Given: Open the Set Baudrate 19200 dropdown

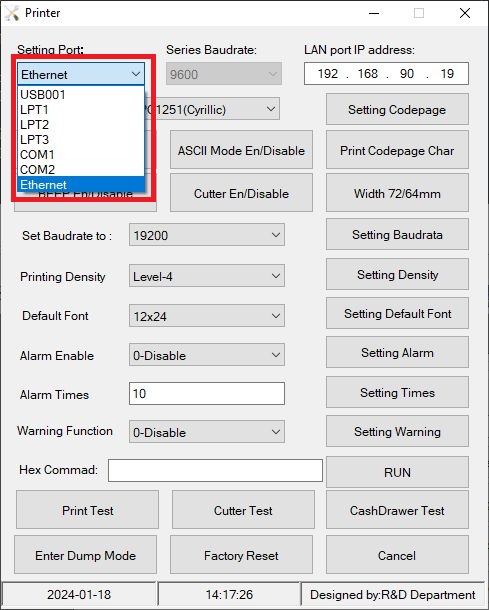Looking at the screenshot, I should [x=207, y=235].
